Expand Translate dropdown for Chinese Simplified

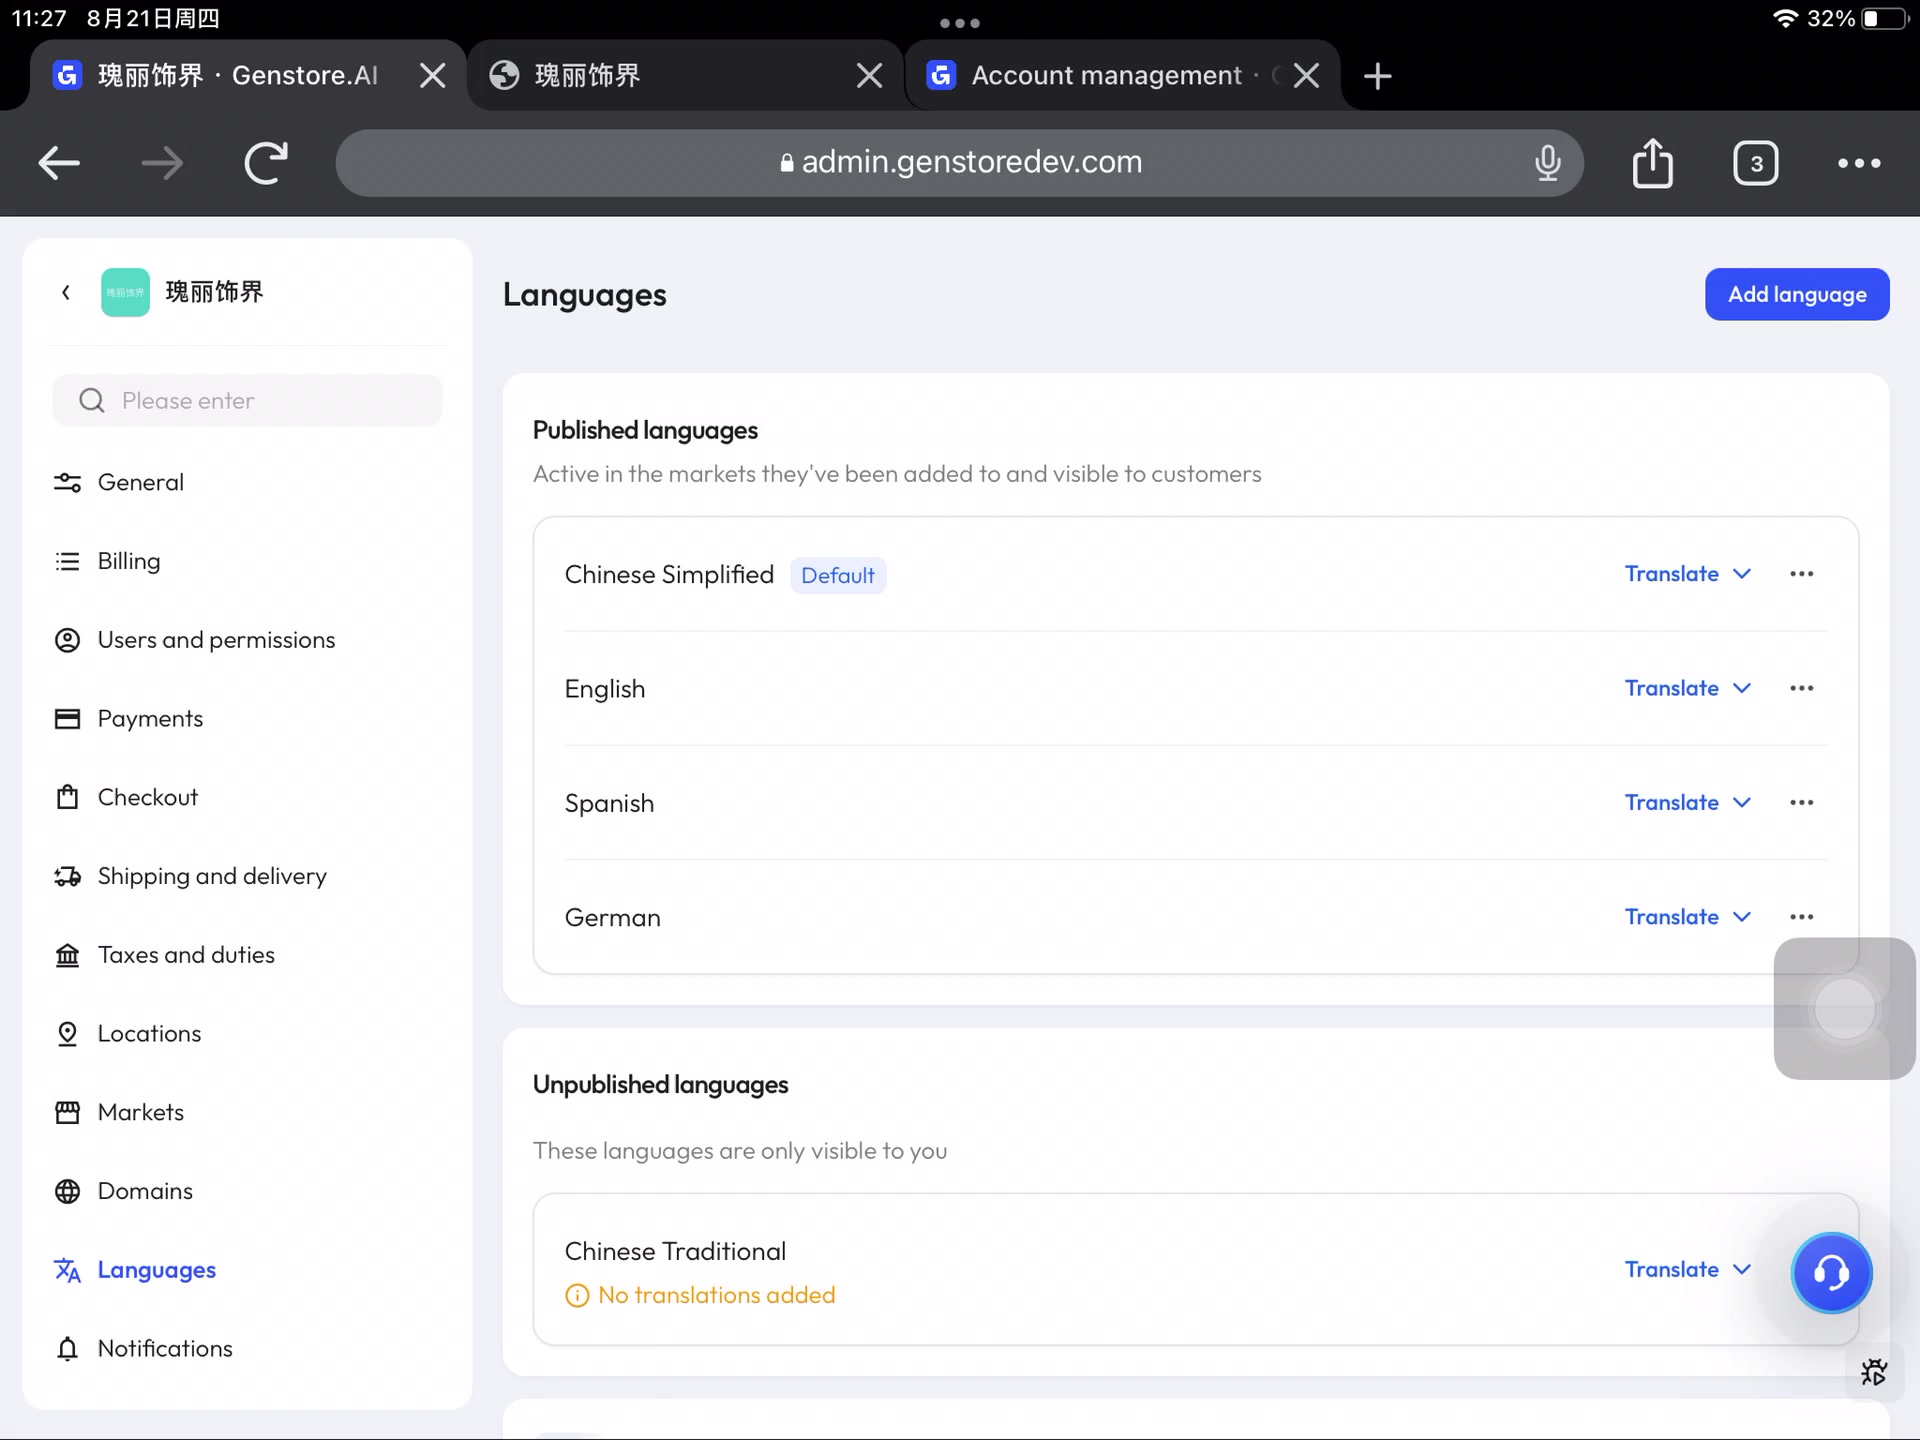pyautogui.click(x=1687, y=574)
